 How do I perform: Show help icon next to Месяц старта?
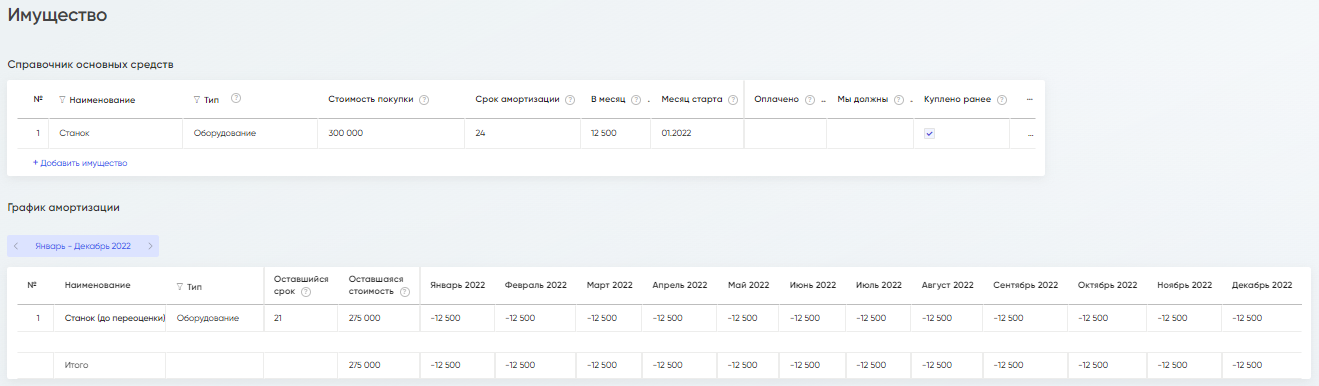pyautogui.click(x=733, y=100)
